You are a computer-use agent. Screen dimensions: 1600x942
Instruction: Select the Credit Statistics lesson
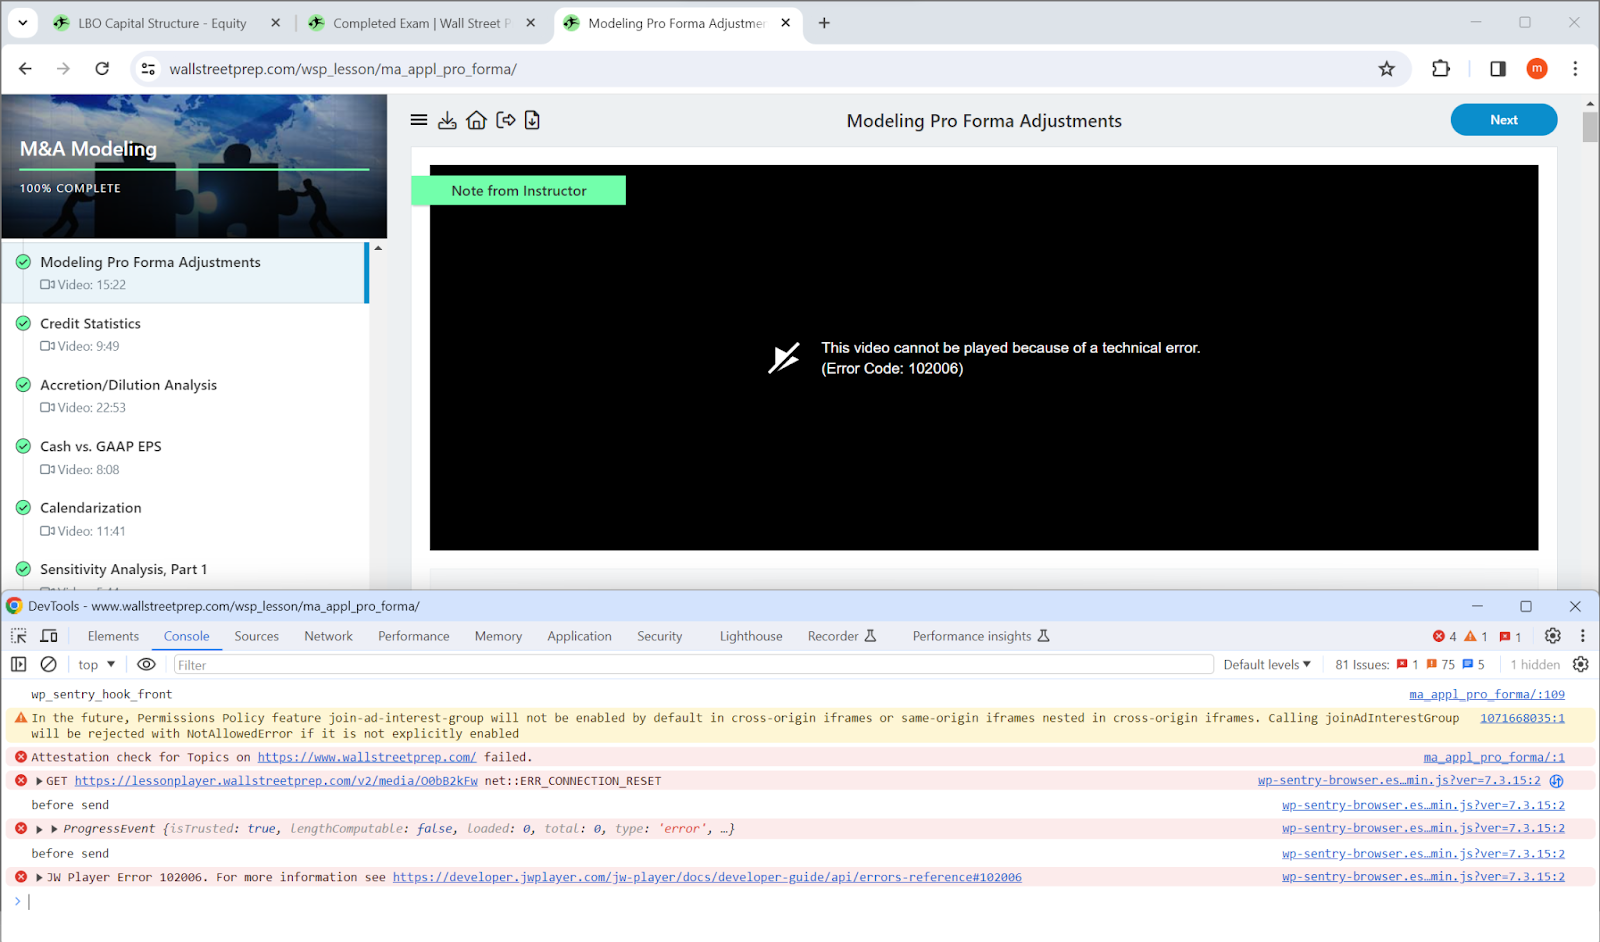click(185, 334)
